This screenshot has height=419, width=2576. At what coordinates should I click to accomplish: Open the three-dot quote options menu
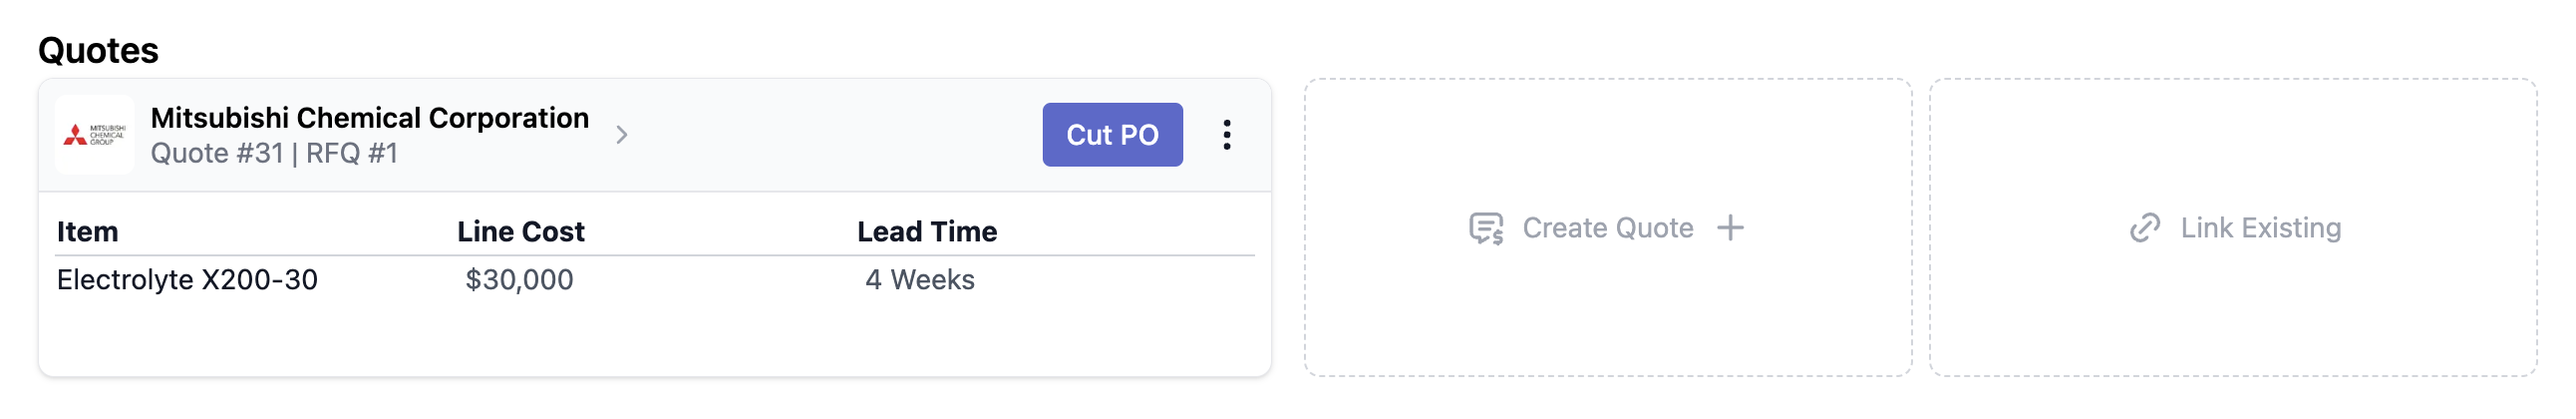click(x=1226, y=135)
